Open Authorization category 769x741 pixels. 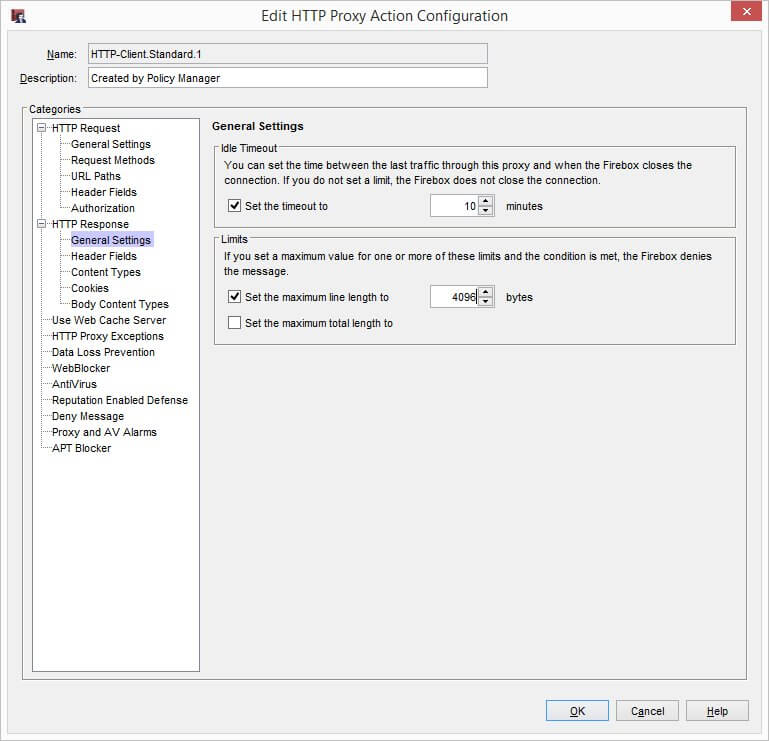click(x=103, y=208)
